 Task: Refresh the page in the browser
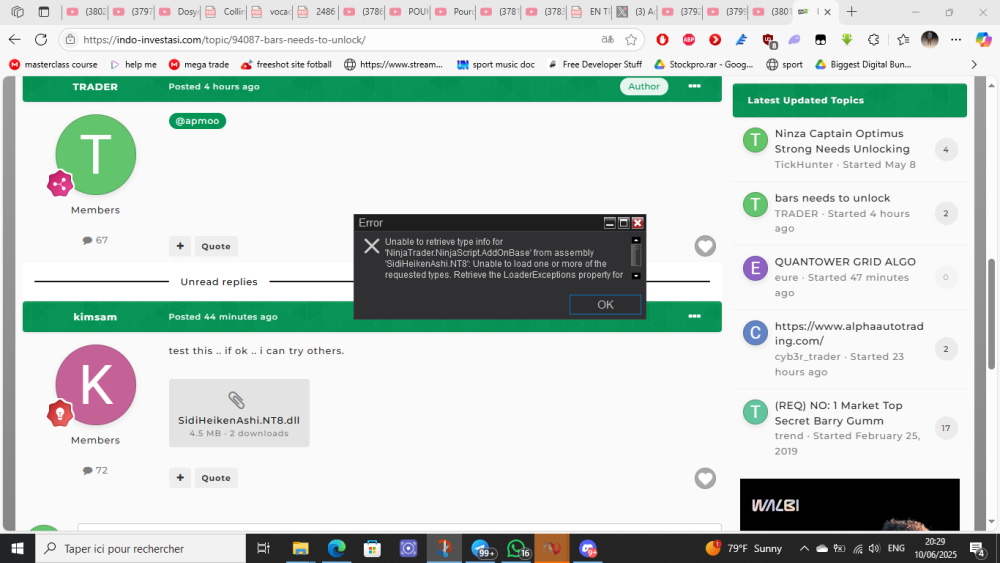pyautogui.click(x=41, y=40)
